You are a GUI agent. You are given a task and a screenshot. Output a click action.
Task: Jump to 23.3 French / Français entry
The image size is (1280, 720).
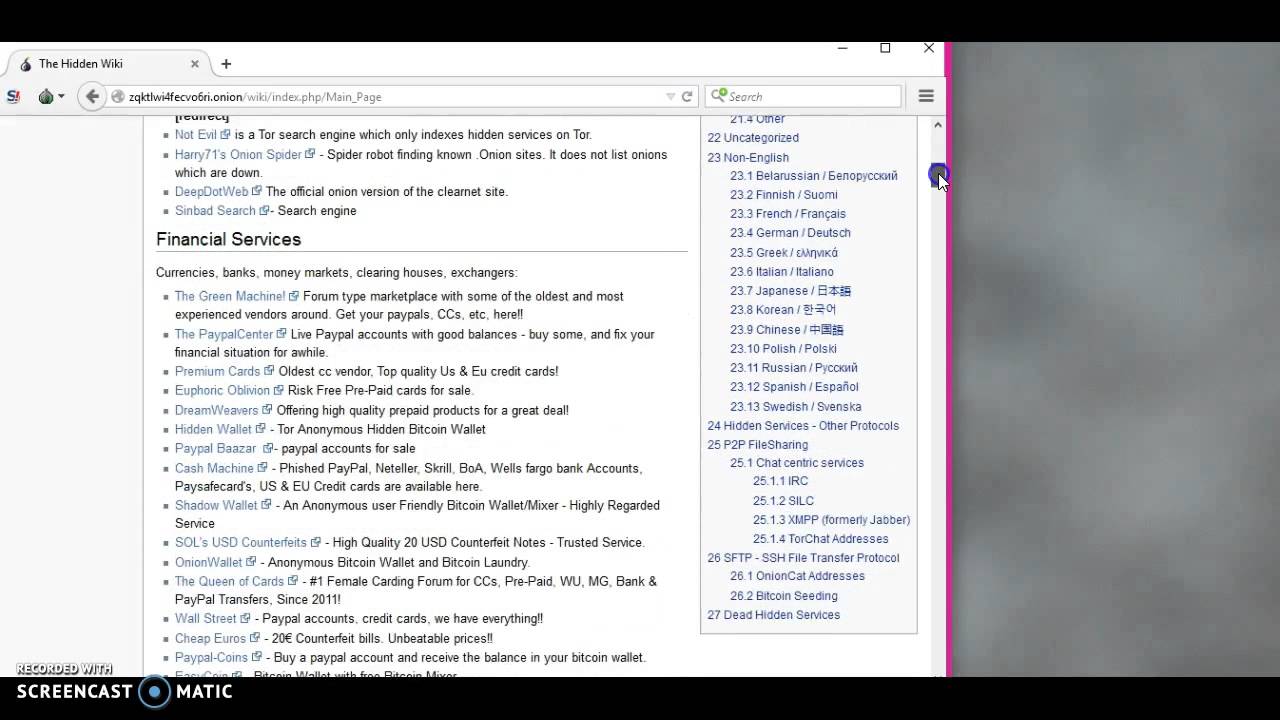point(788,214)
